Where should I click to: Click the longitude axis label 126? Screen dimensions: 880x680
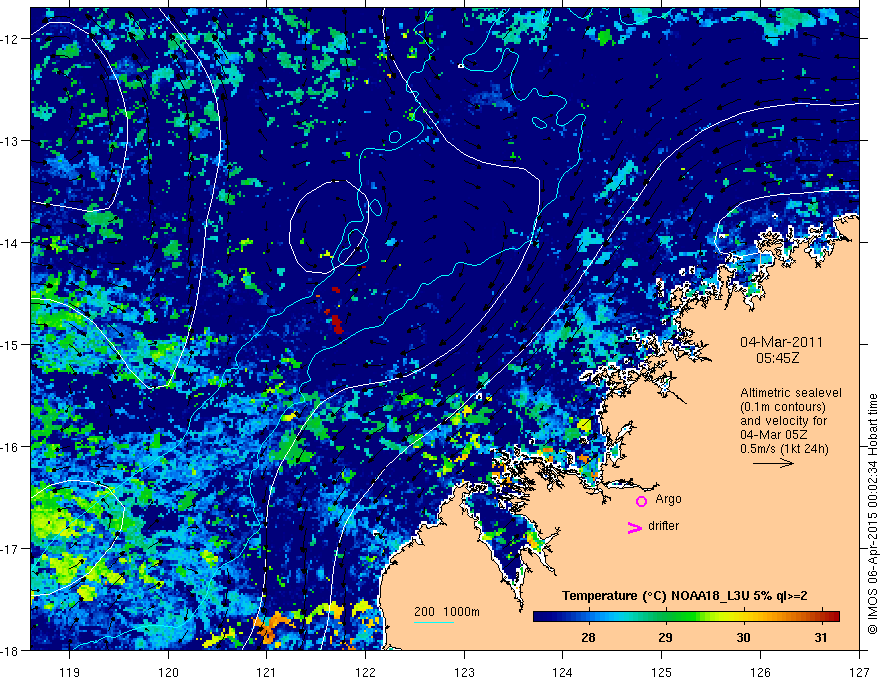point(760,672)
